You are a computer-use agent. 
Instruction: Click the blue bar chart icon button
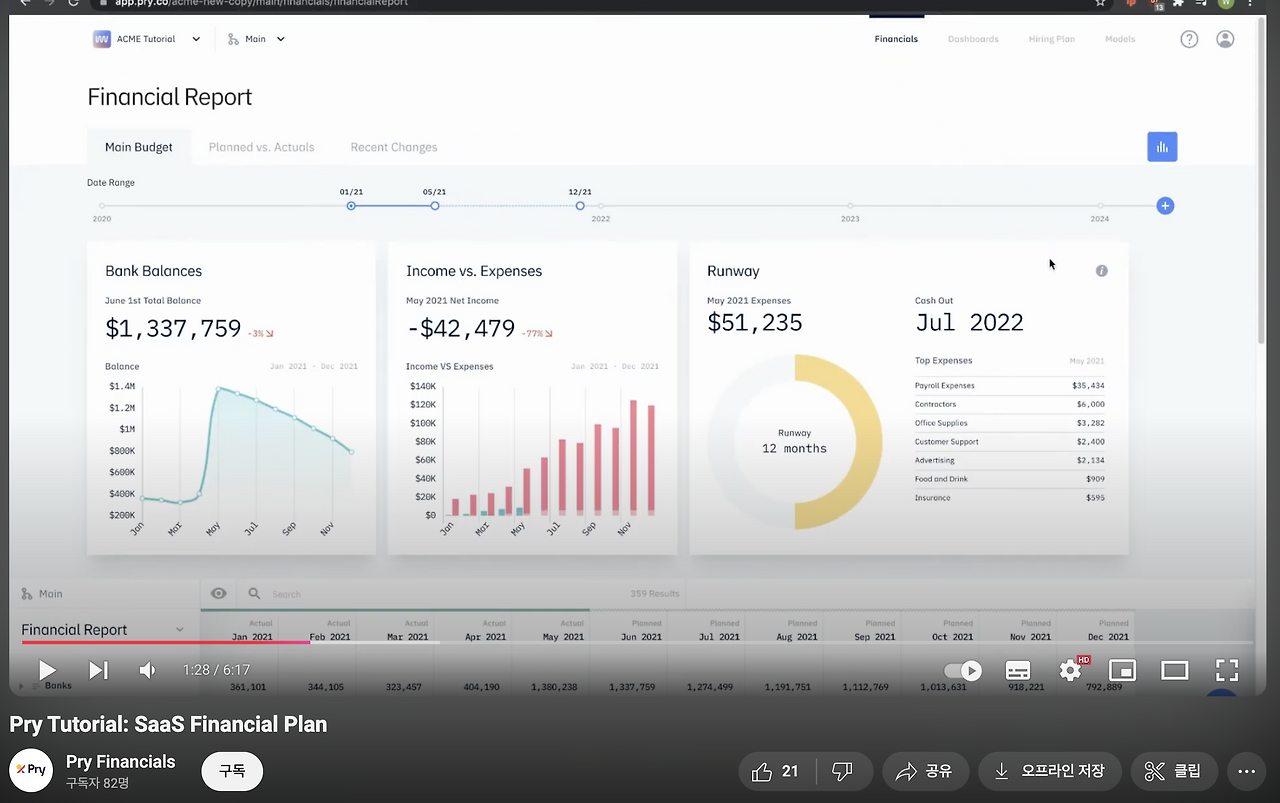(x=1162, y=147)
